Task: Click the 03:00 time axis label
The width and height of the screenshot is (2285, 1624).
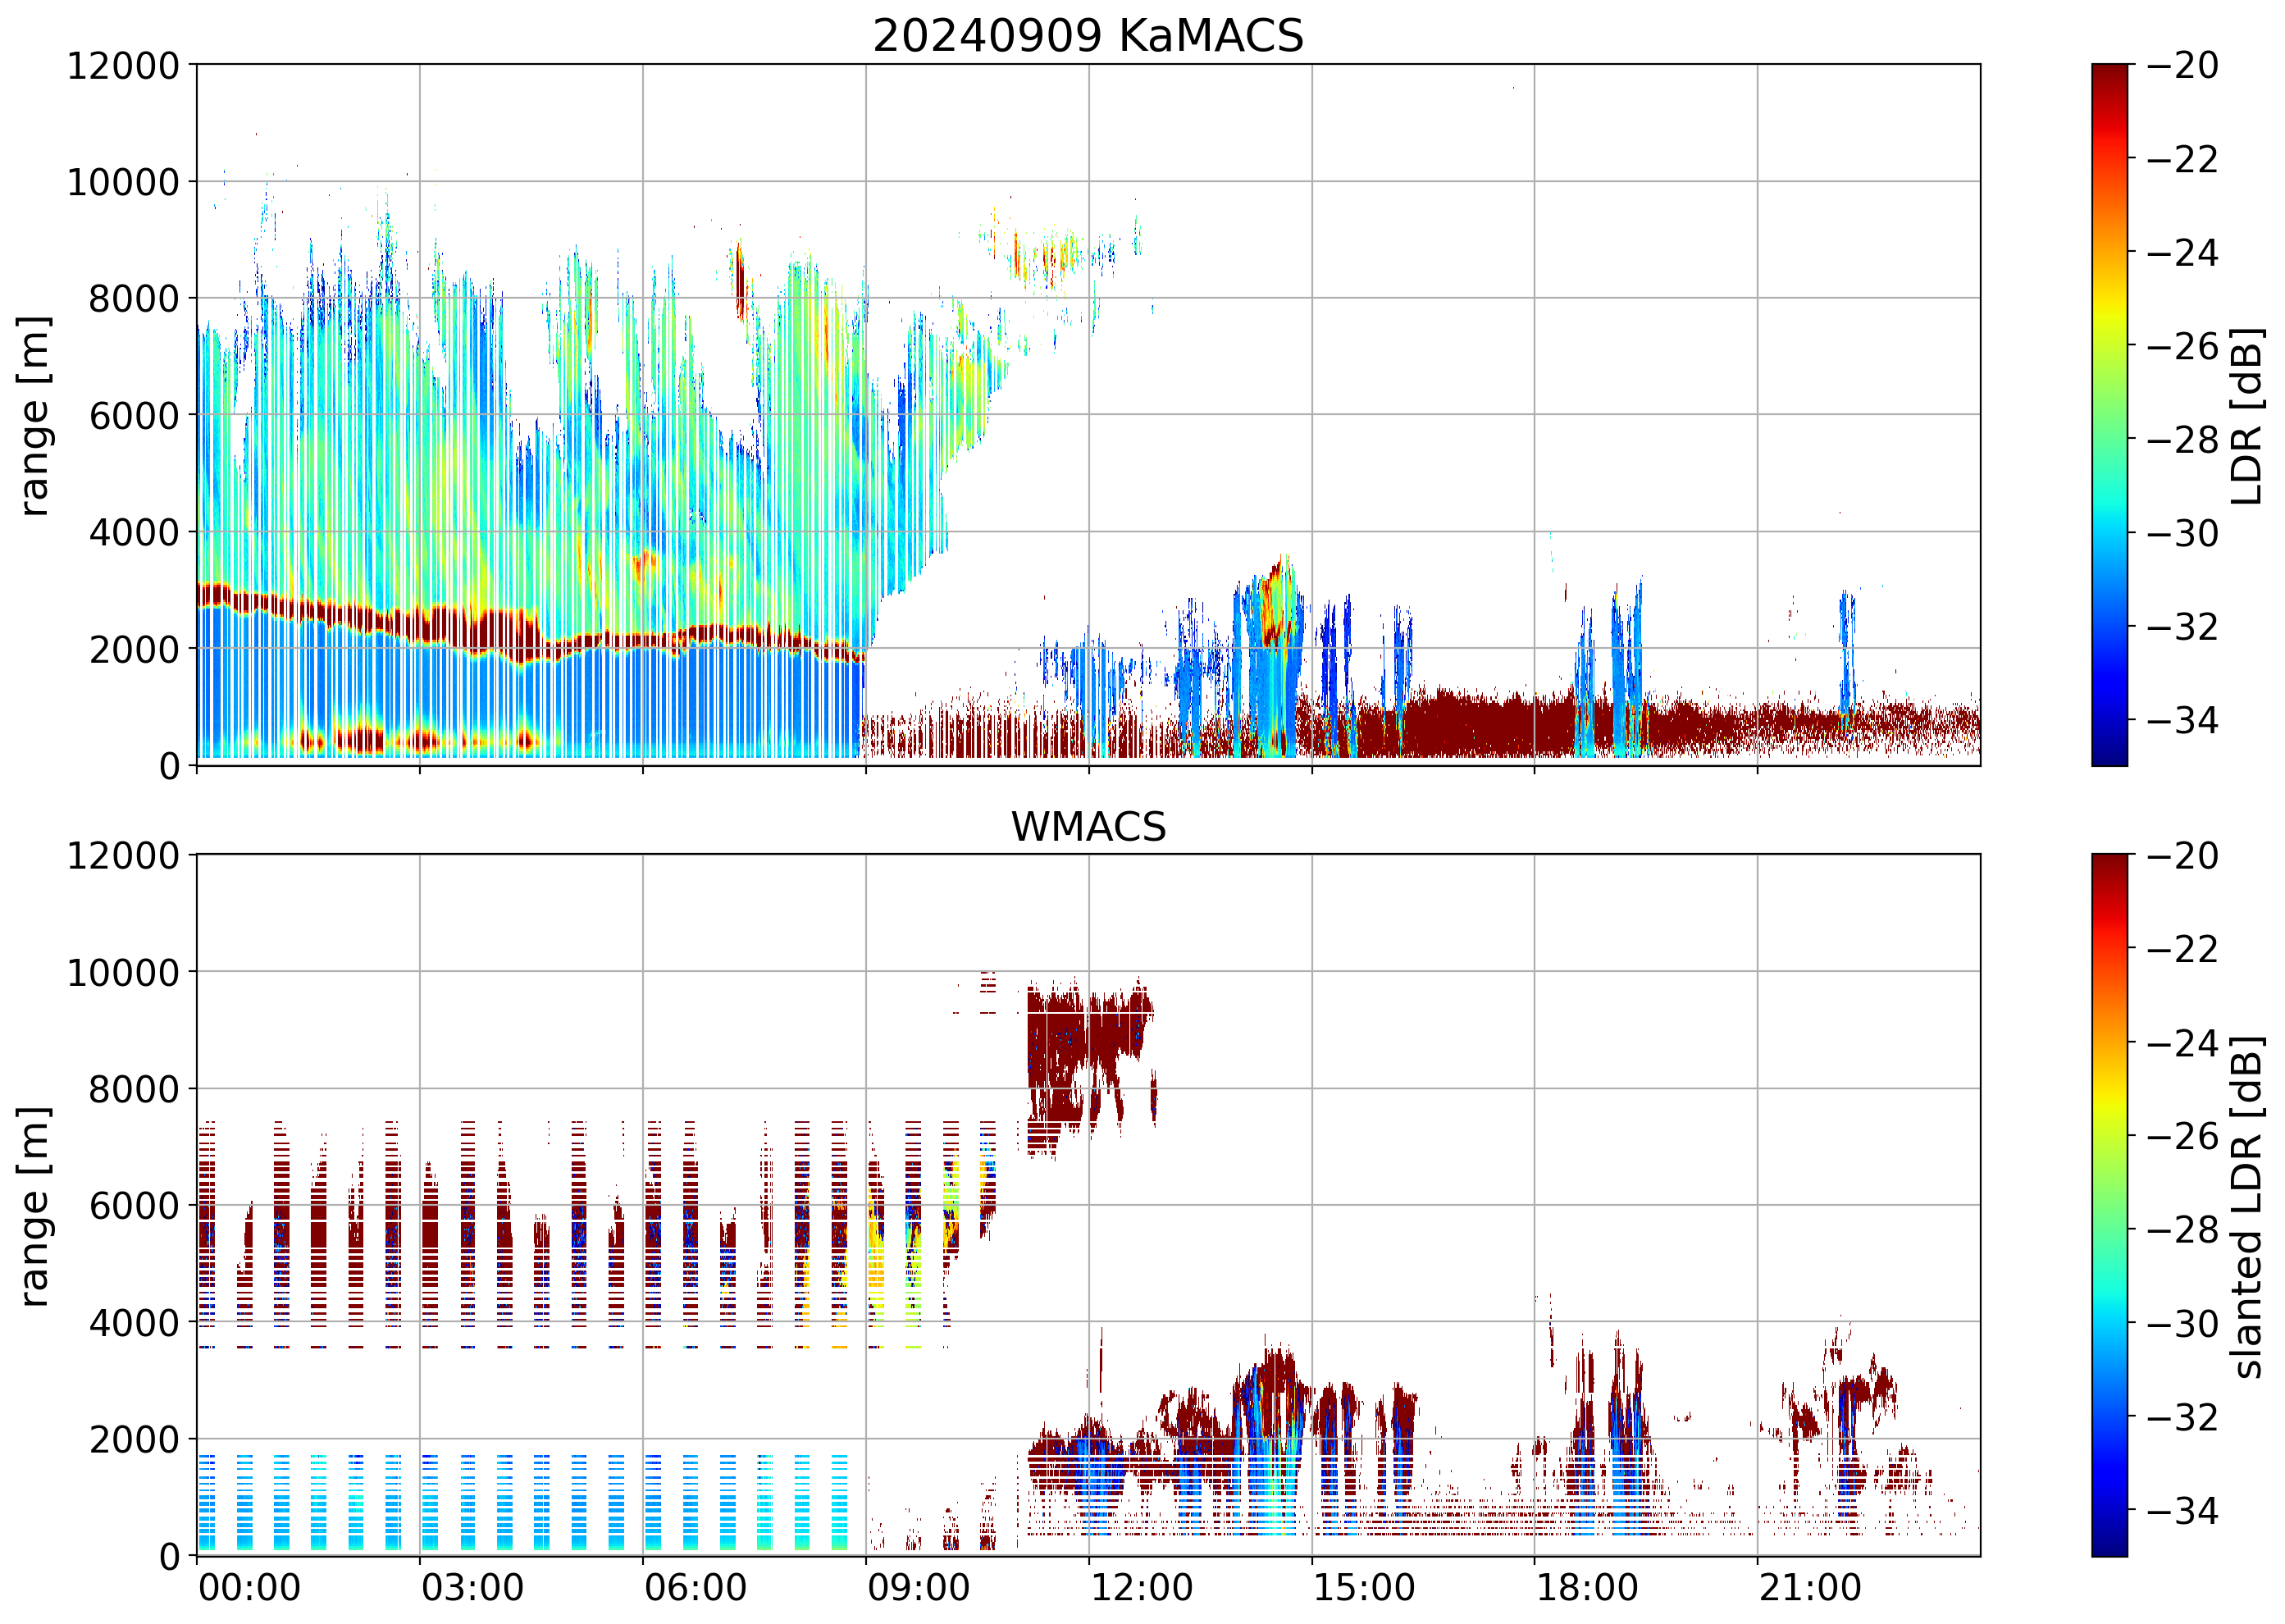Action: 472,1588
